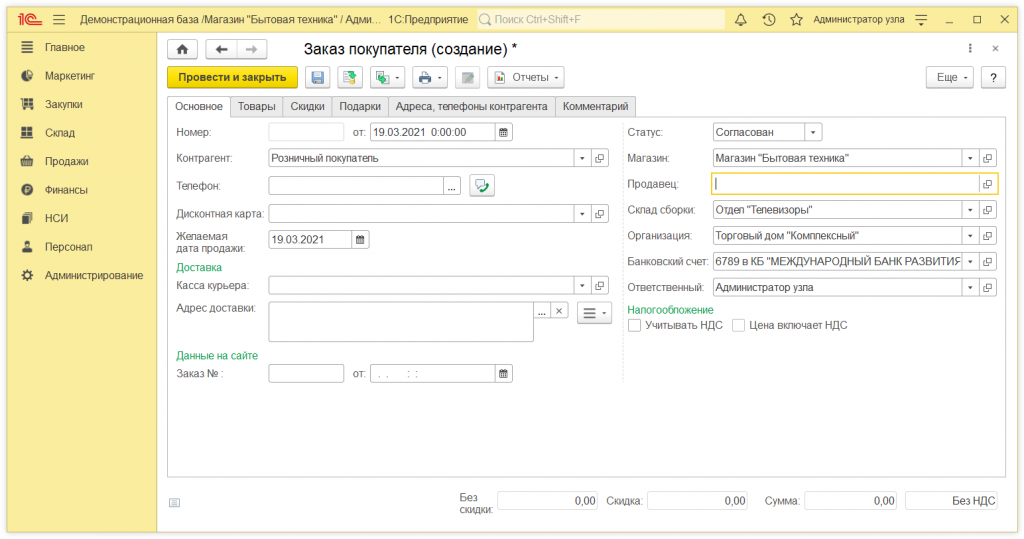The image size is (1024, 539).
Task: Open the Контрагент dropdown list
Action: [x=582, y=158]
